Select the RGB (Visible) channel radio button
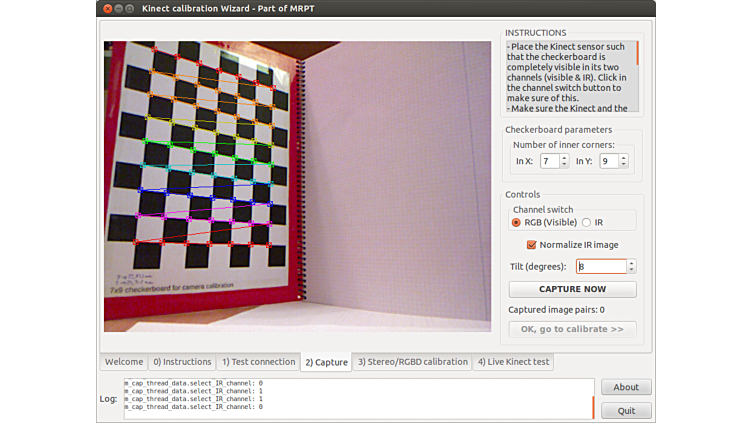Image resolution: width=752 pixels, height=423 pixels. 516,222
